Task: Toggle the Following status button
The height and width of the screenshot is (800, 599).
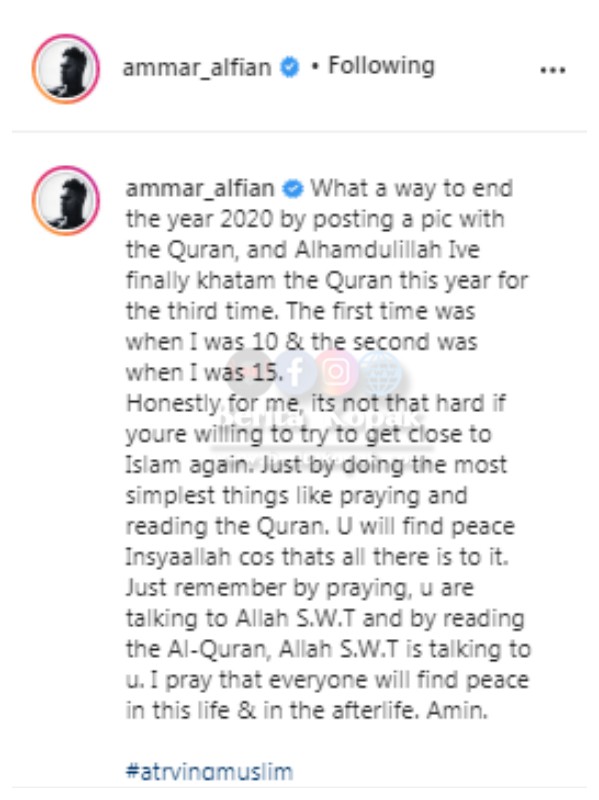Action: (x=381, y=66)
